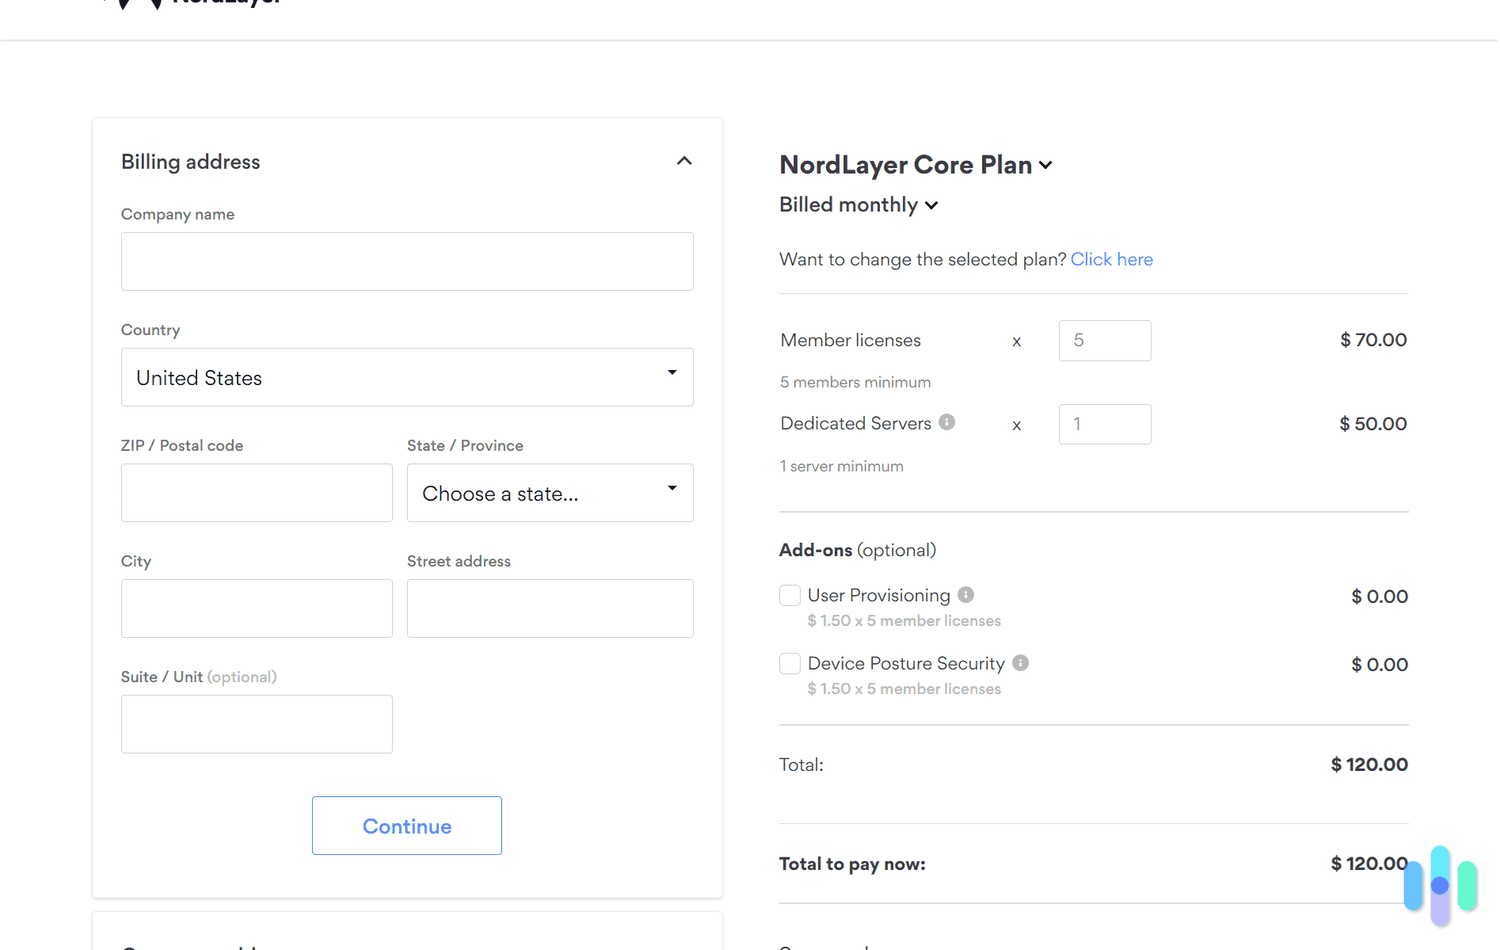Click the Continue button

pos(406,825)
